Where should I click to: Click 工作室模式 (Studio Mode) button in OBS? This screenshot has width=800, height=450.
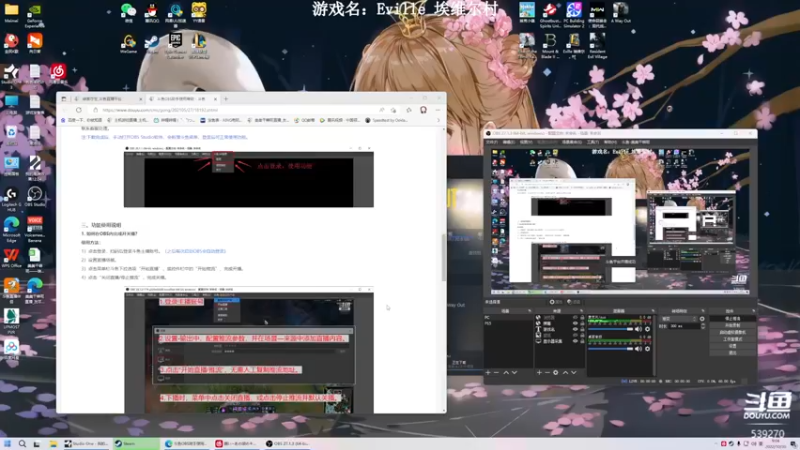point(733,339)
